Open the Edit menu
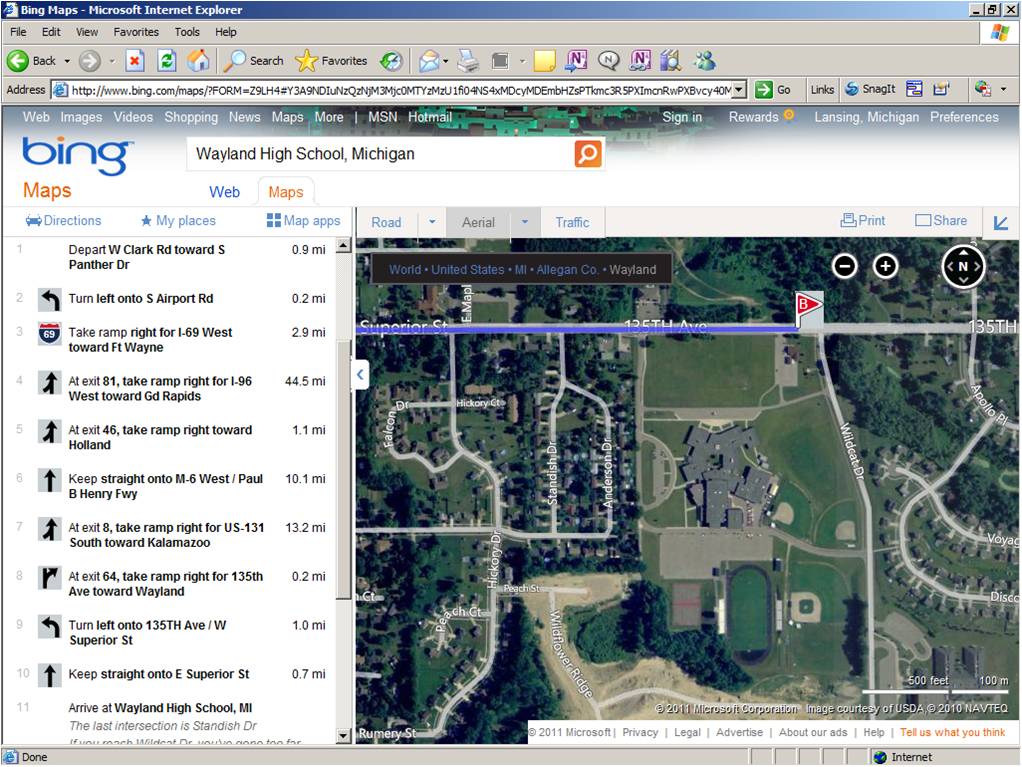 [x=51, y=32]
